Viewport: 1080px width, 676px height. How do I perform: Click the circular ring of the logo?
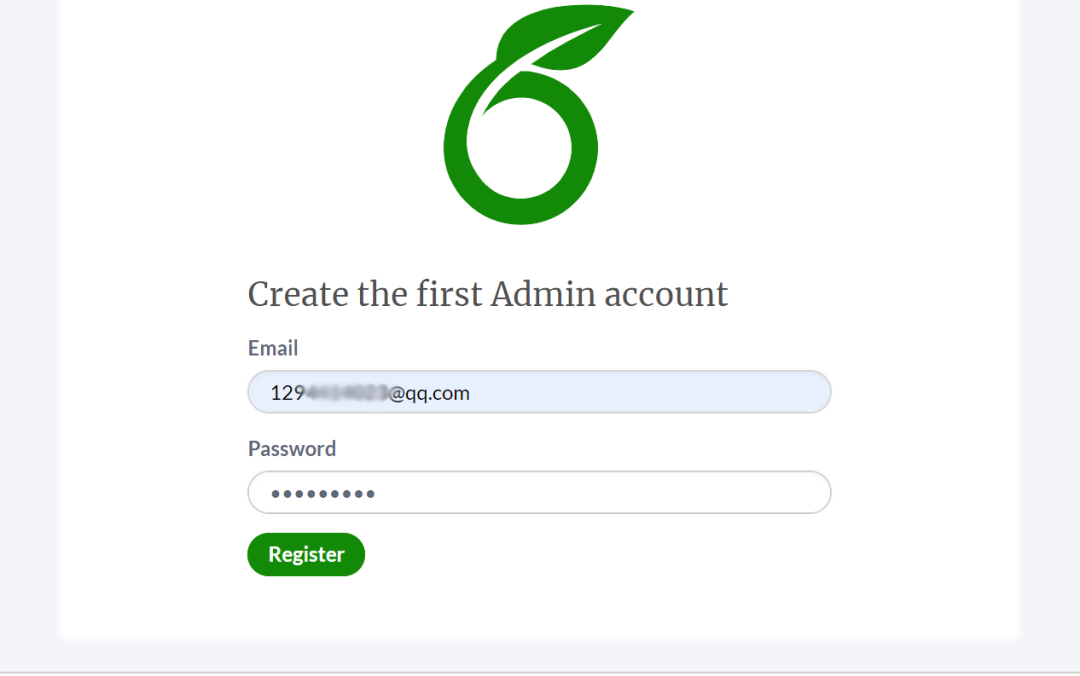(x=462, y=150)
